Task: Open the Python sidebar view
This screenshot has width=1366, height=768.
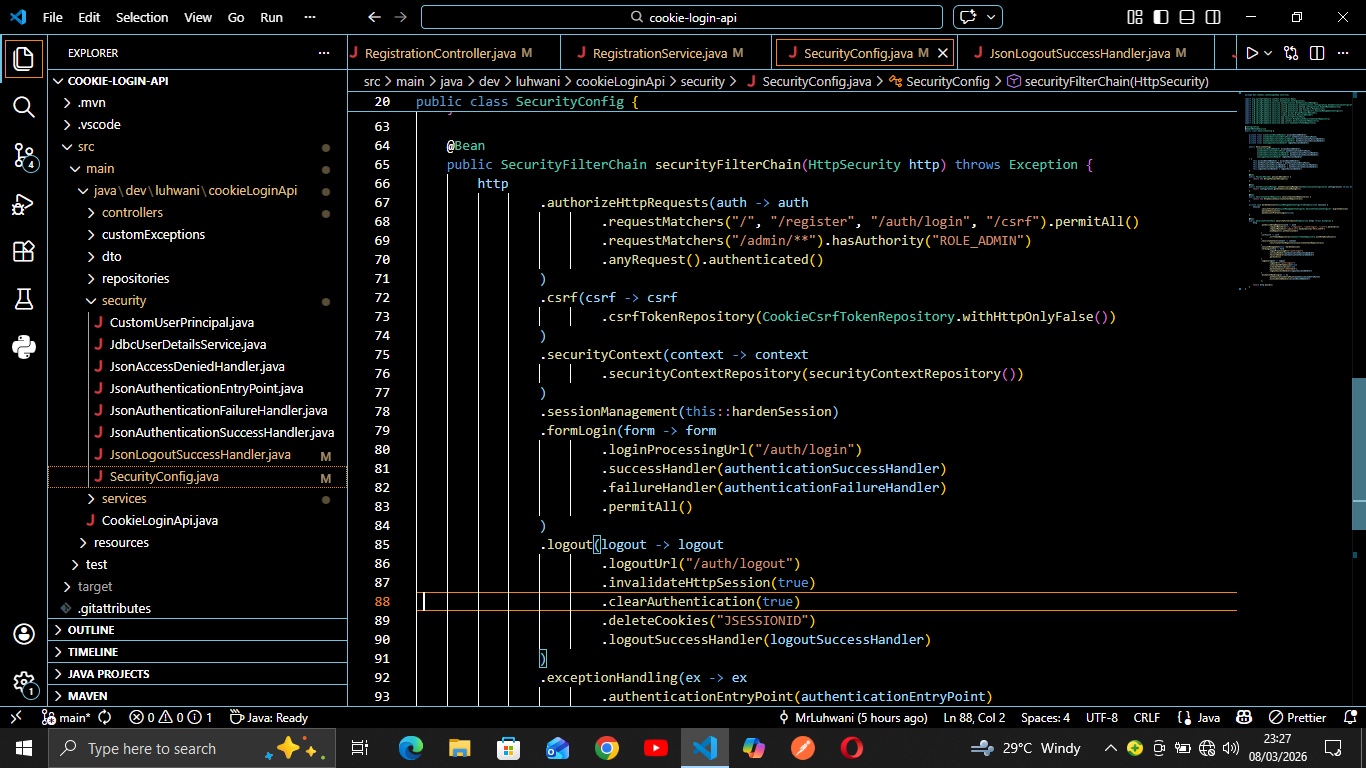Action: coord(24,347)
